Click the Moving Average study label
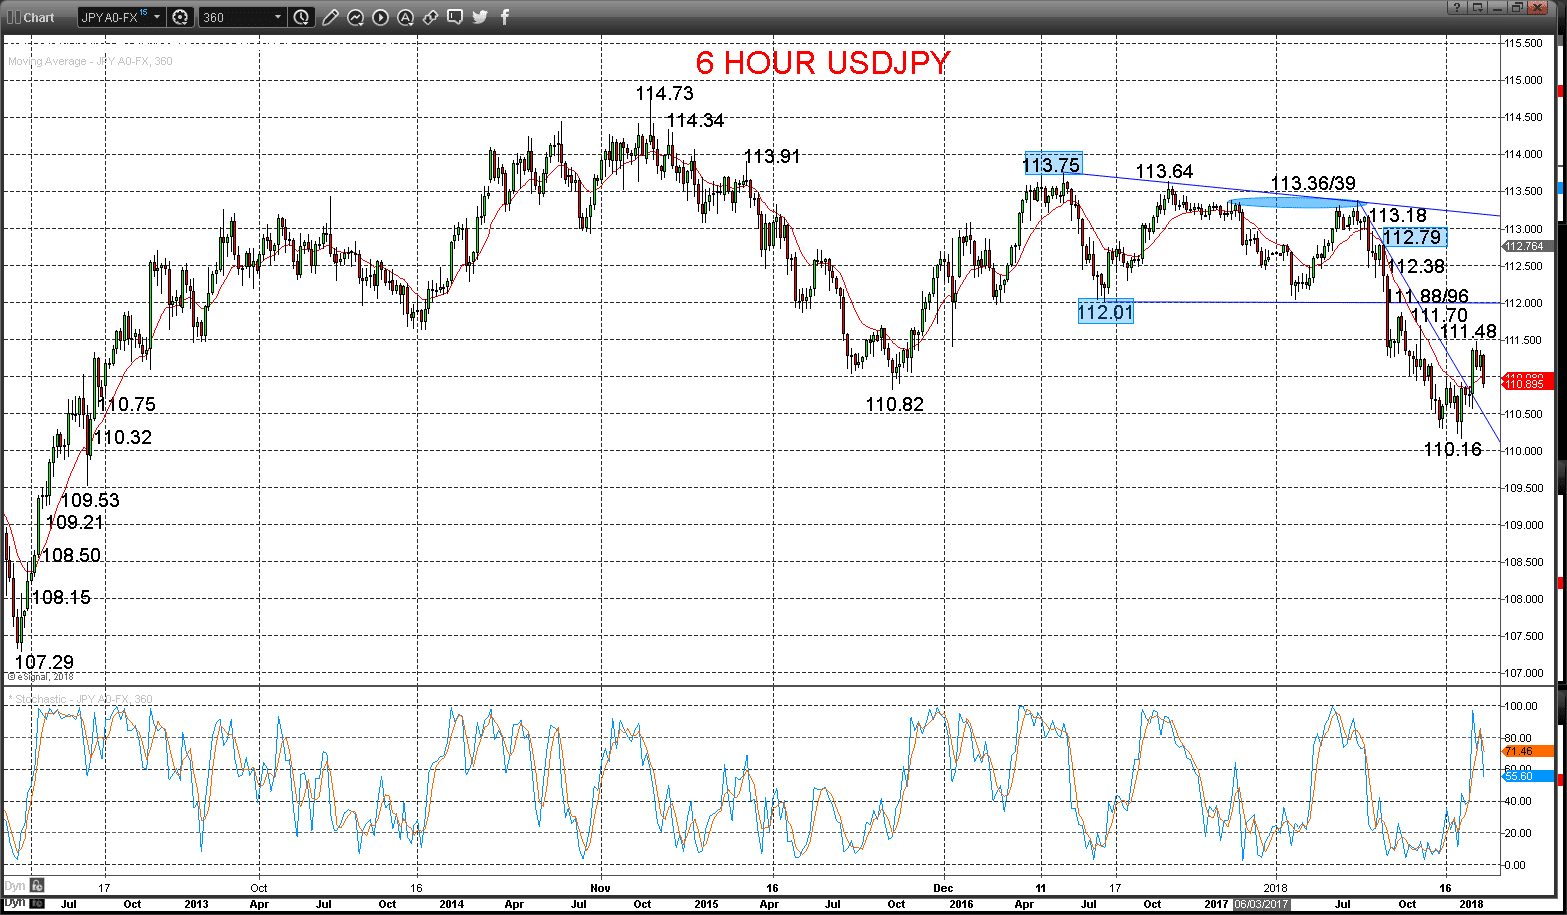The width and height of the screenshot is (1567, 915). click(x=90, y=62)
